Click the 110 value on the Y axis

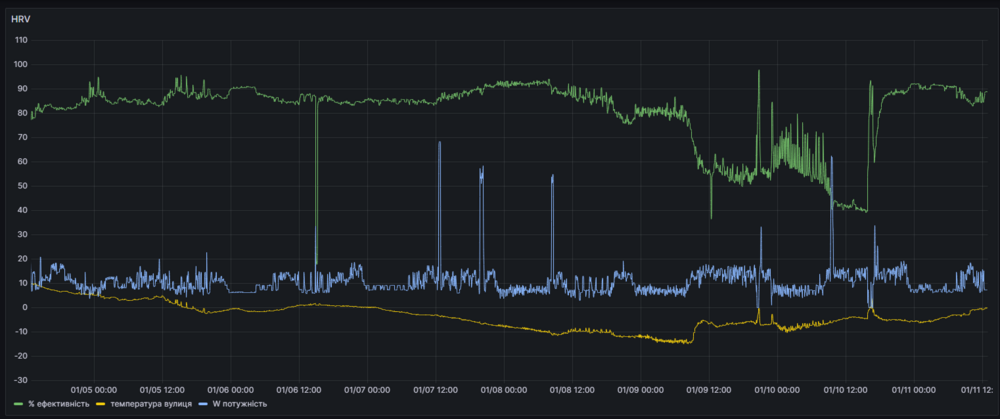pos(21,40)
